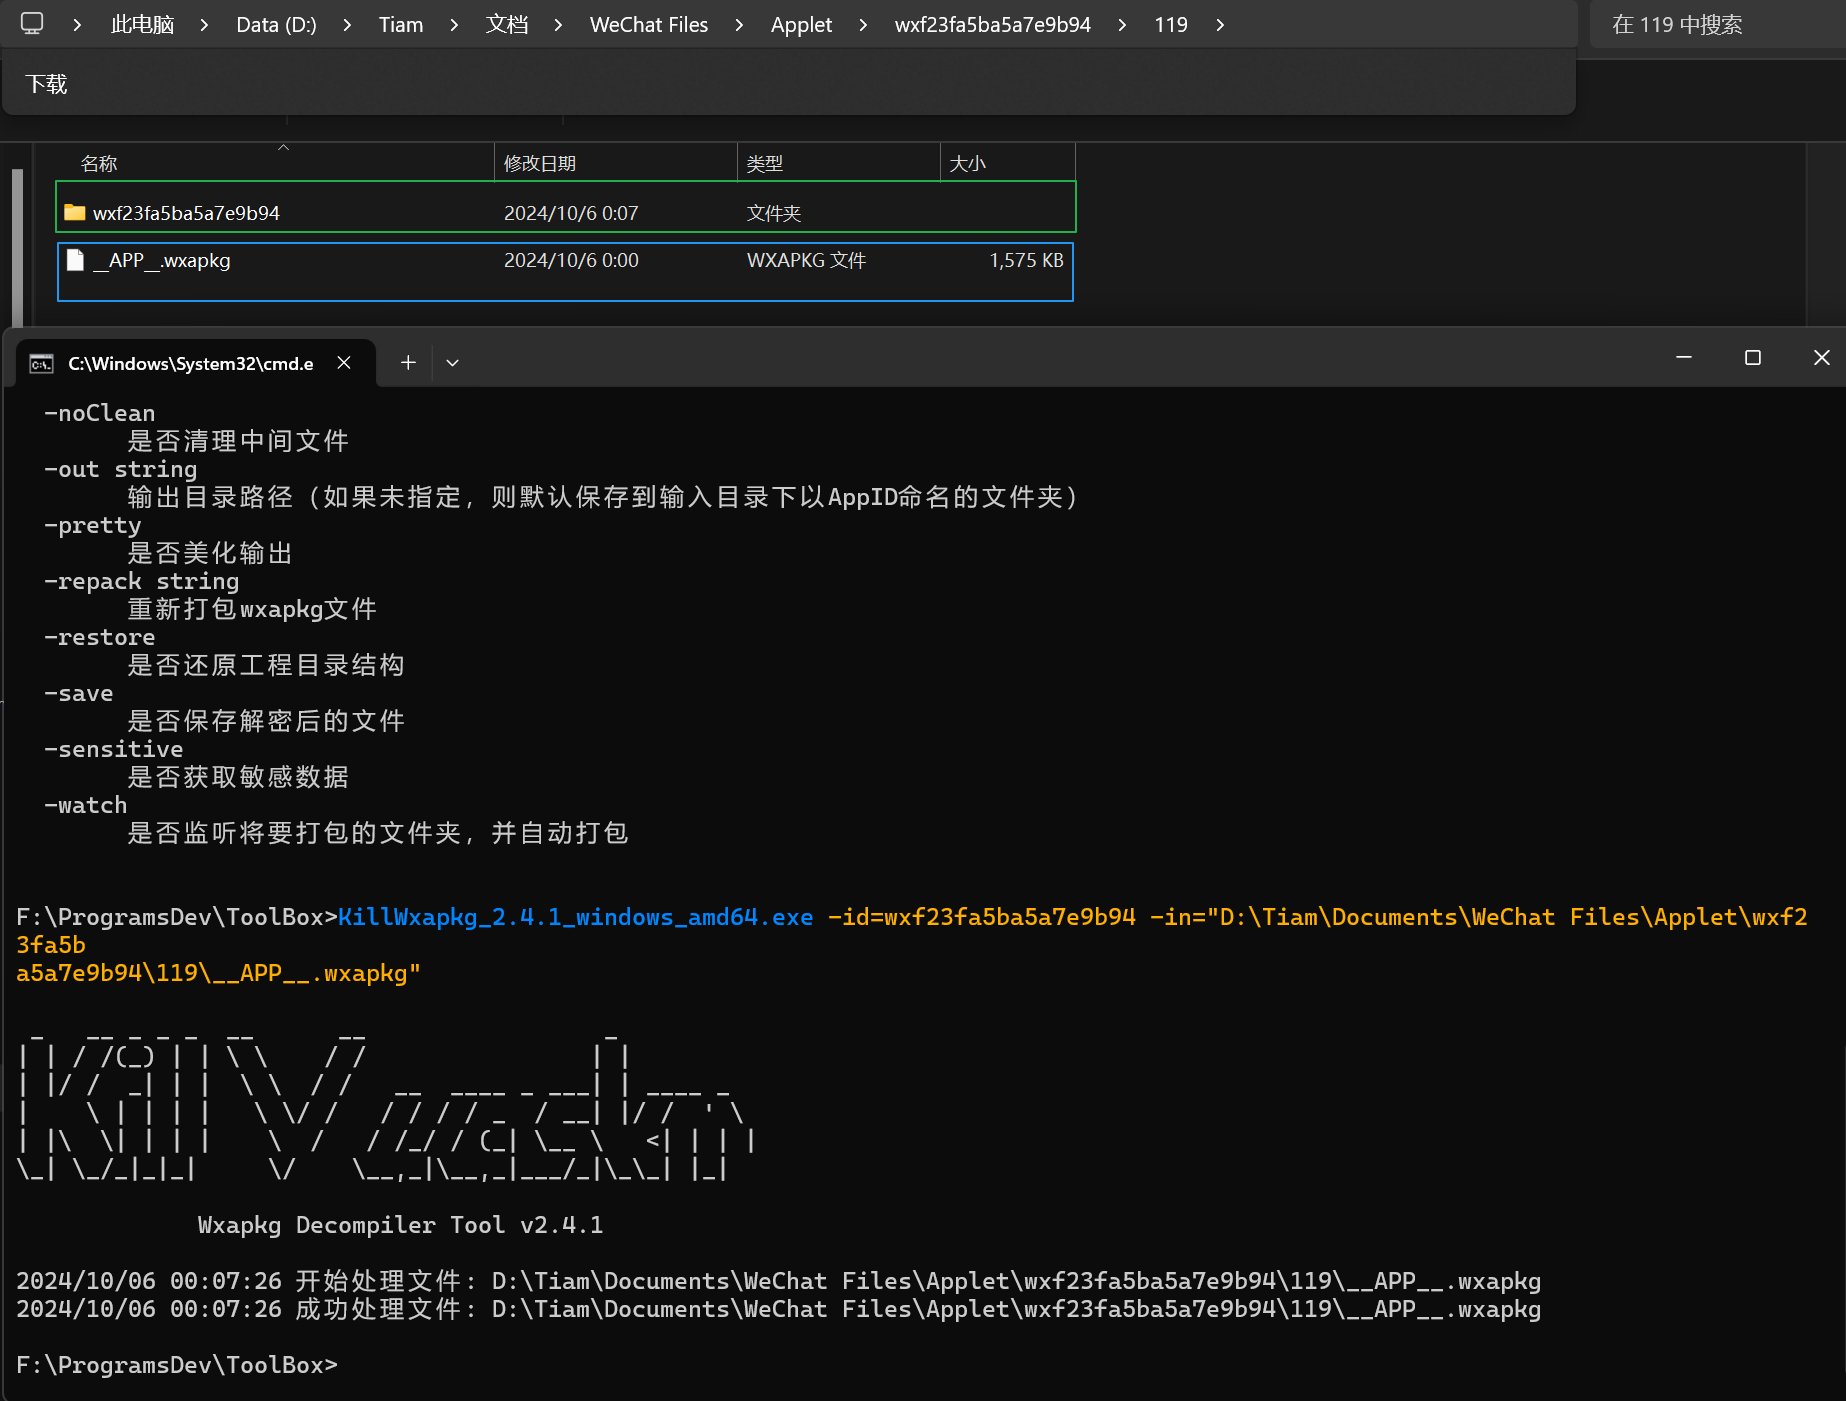This screenshot has height=1401, width=1846.
Task: Select the cmd.exe terminal tab
Action: pos(196,363)
